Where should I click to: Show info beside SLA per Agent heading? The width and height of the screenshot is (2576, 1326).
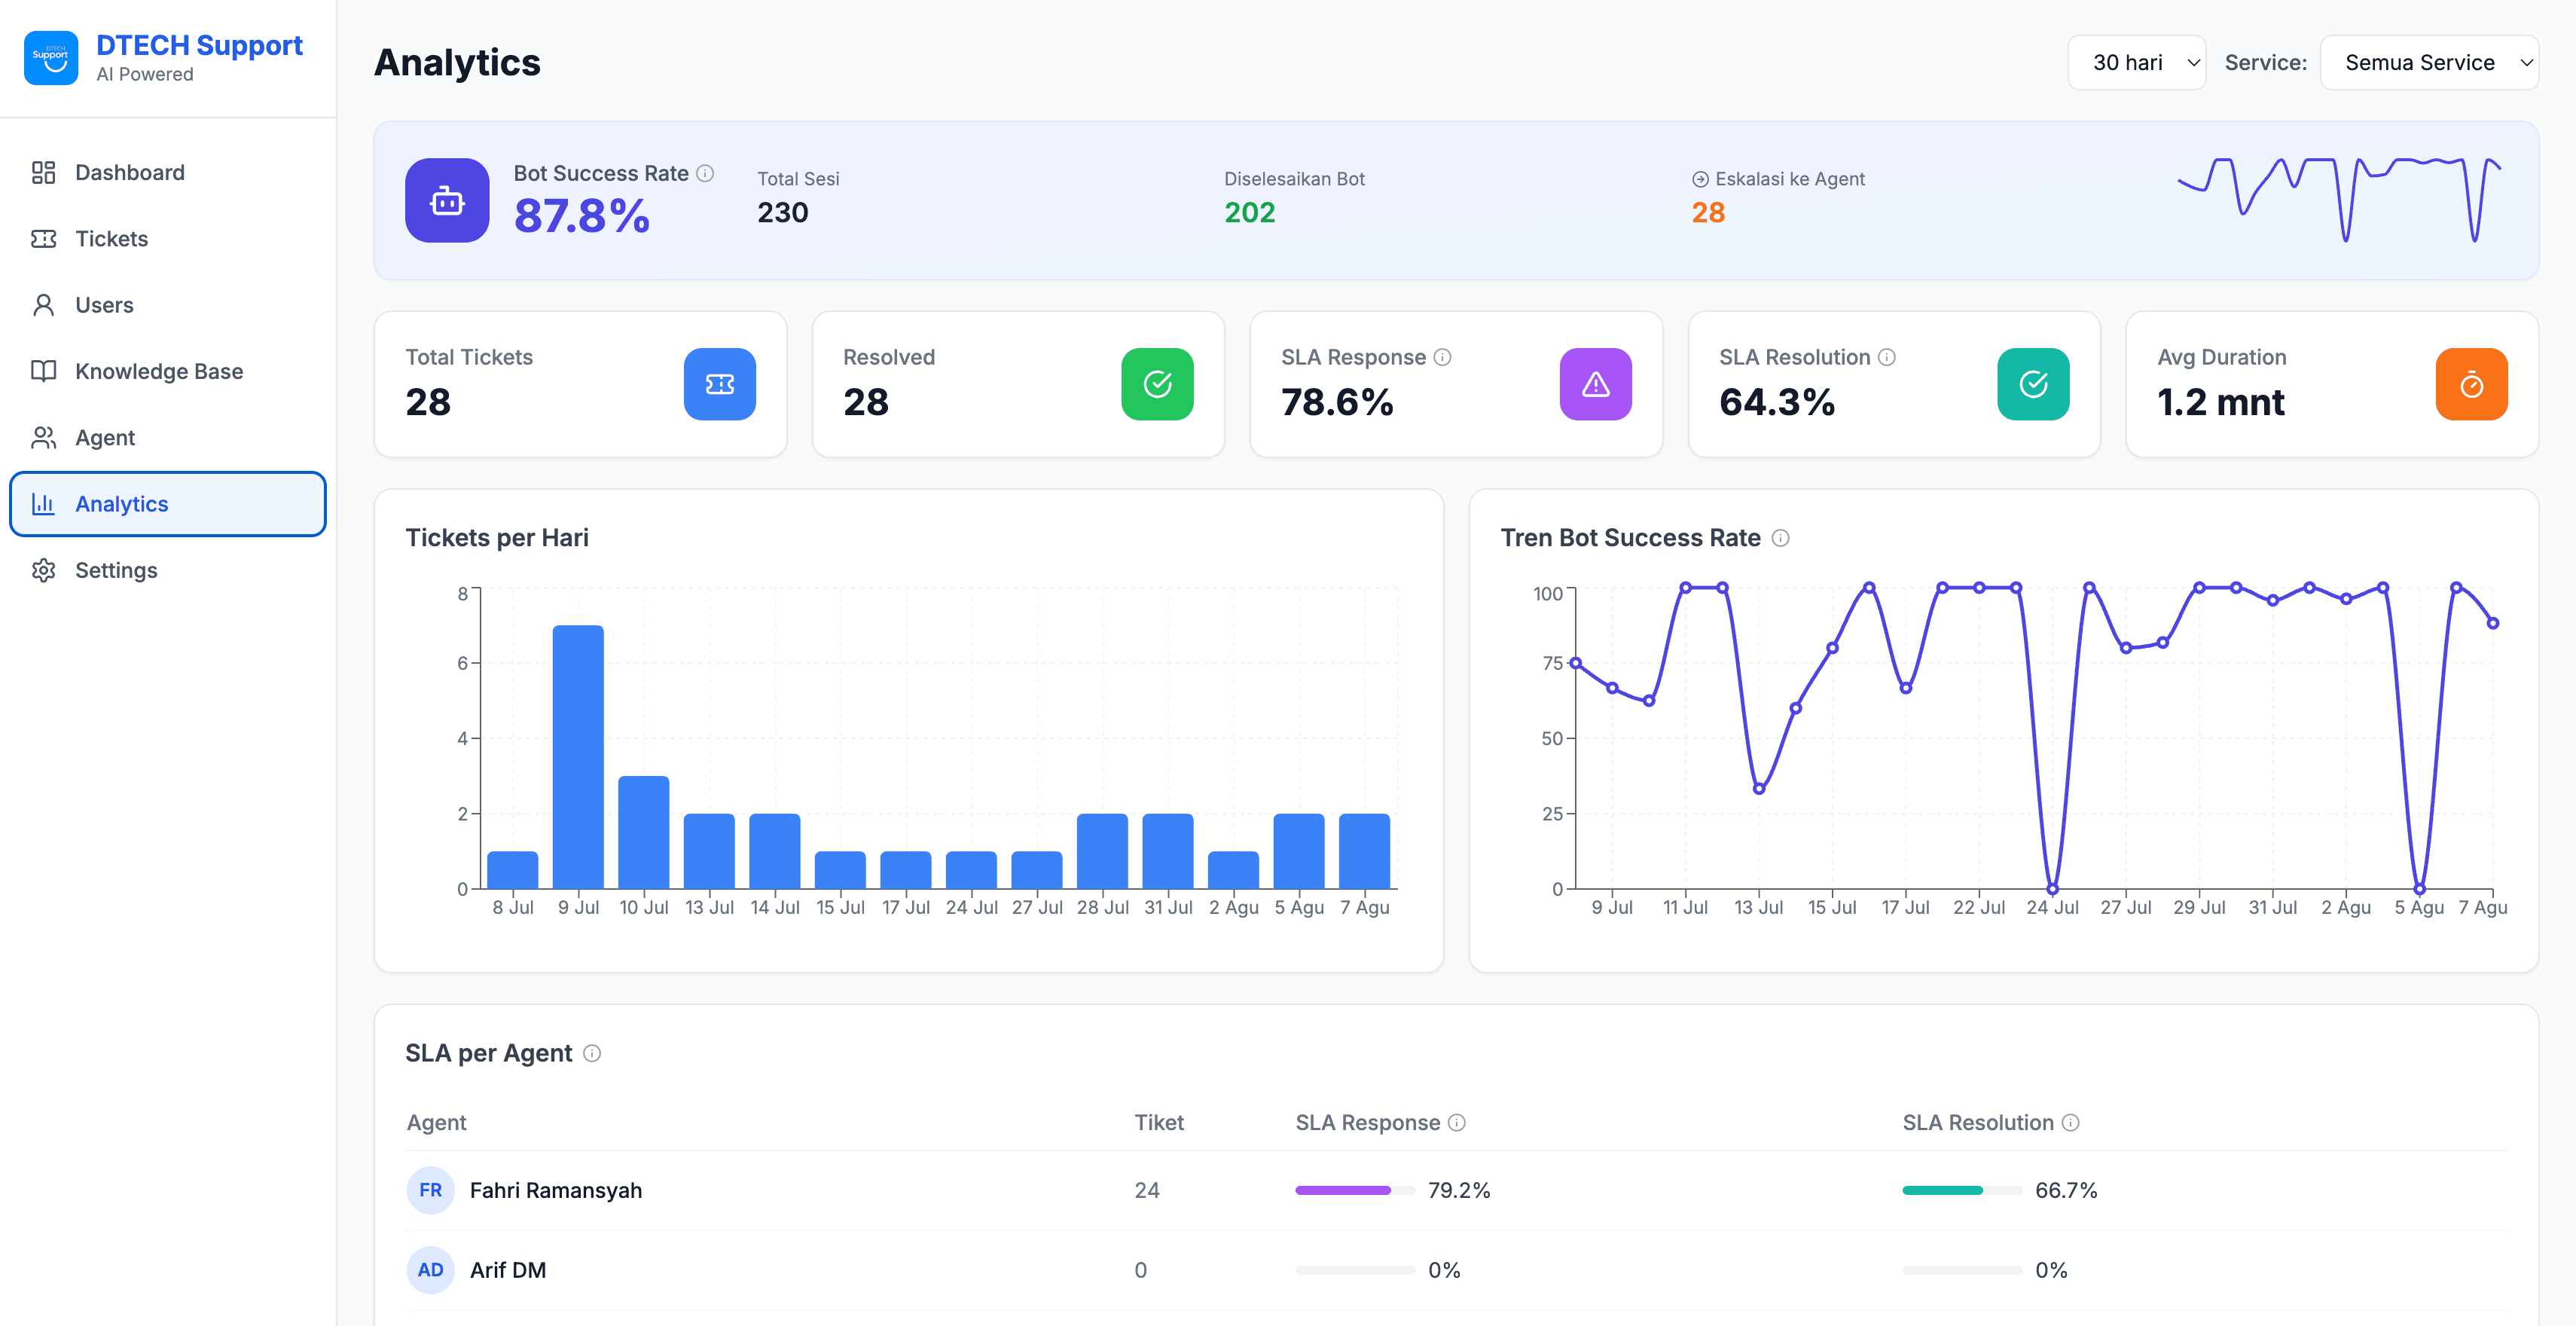click(592, 1053)
